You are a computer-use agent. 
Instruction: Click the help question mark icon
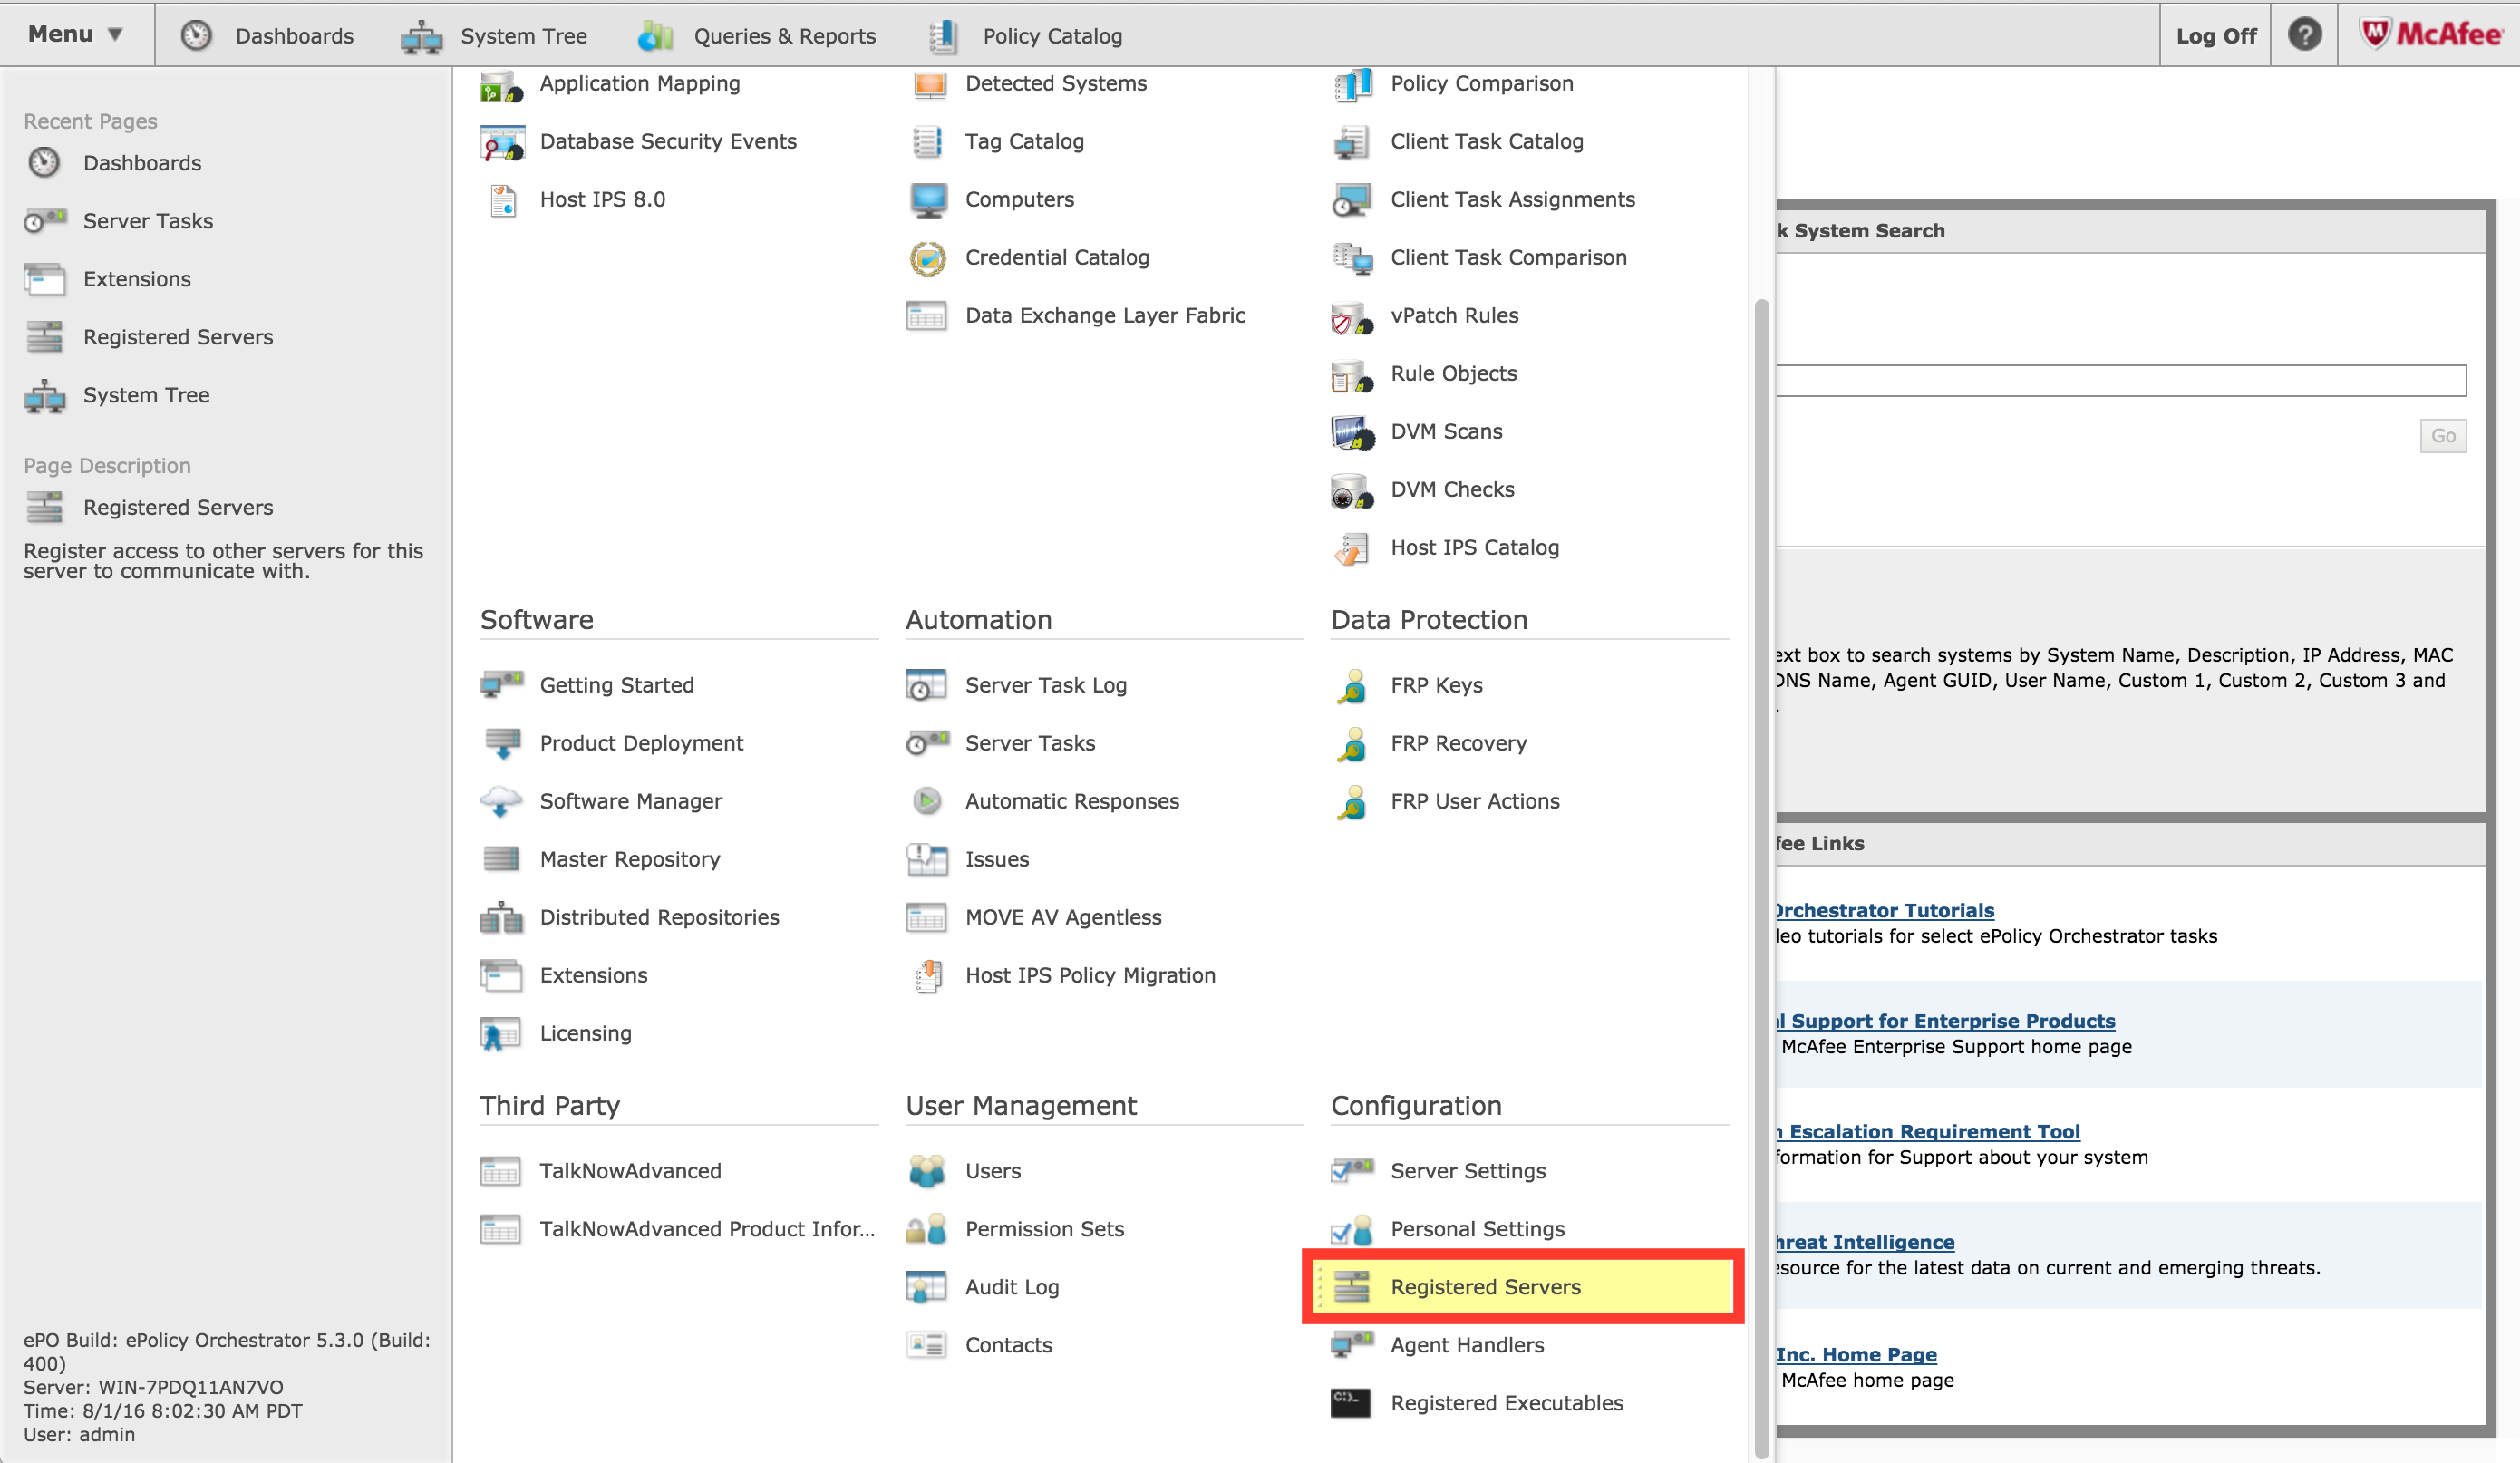click(2304, 34)
